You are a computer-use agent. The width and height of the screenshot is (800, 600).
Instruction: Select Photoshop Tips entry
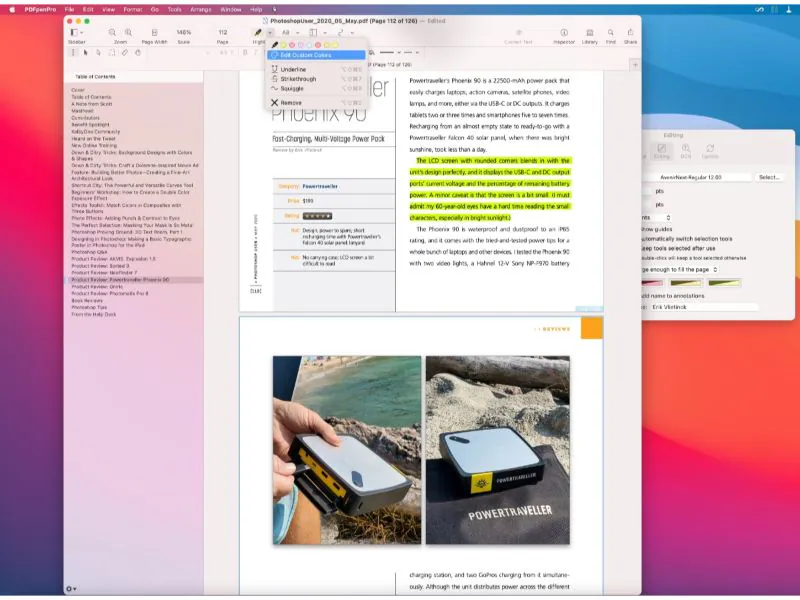pos(89,308)
